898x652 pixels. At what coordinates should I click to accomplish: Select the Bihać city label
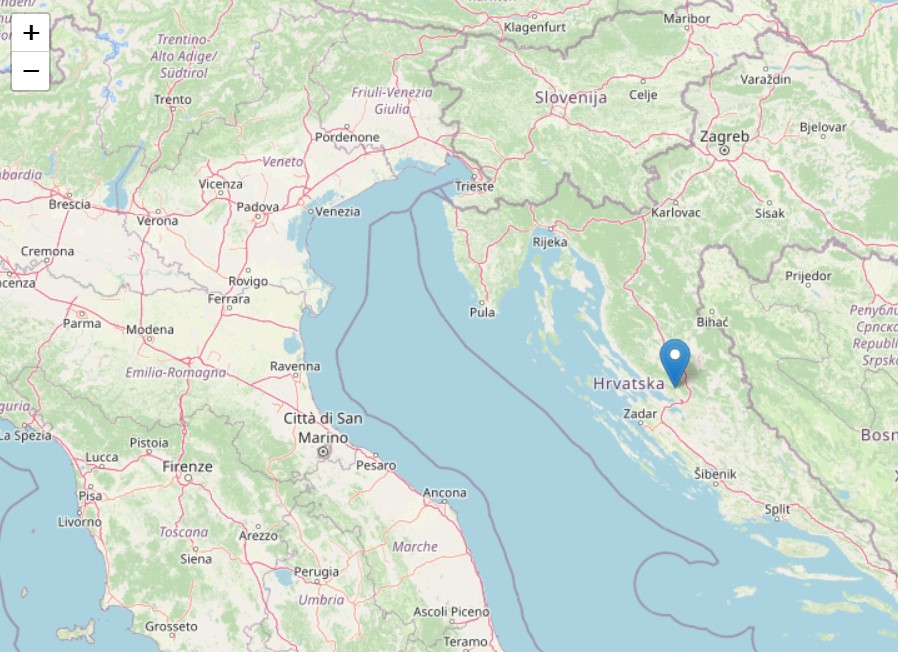coord(712,322)
